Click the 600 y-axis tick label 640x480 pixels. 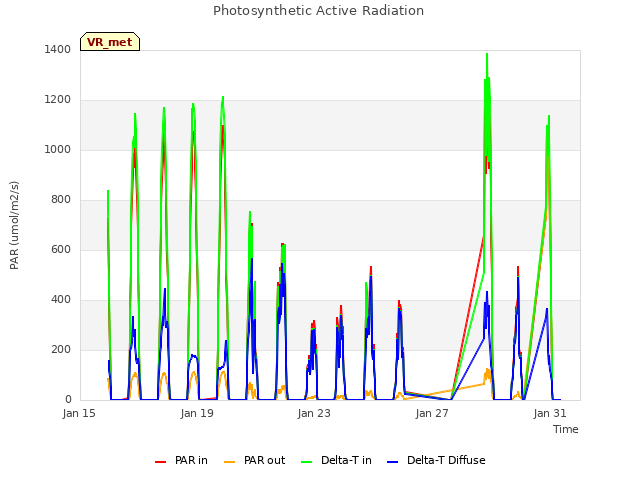[61, 249]
